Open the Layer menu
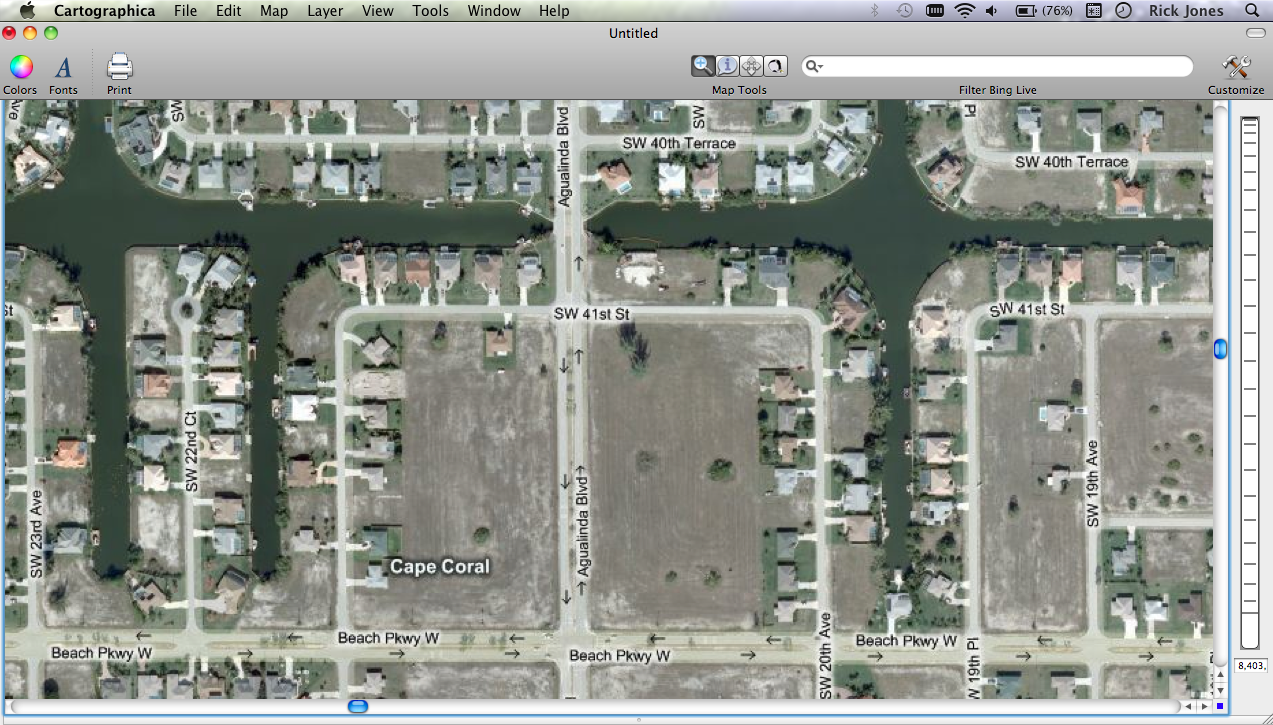The image size is (1273, 725). click(324, 11)
